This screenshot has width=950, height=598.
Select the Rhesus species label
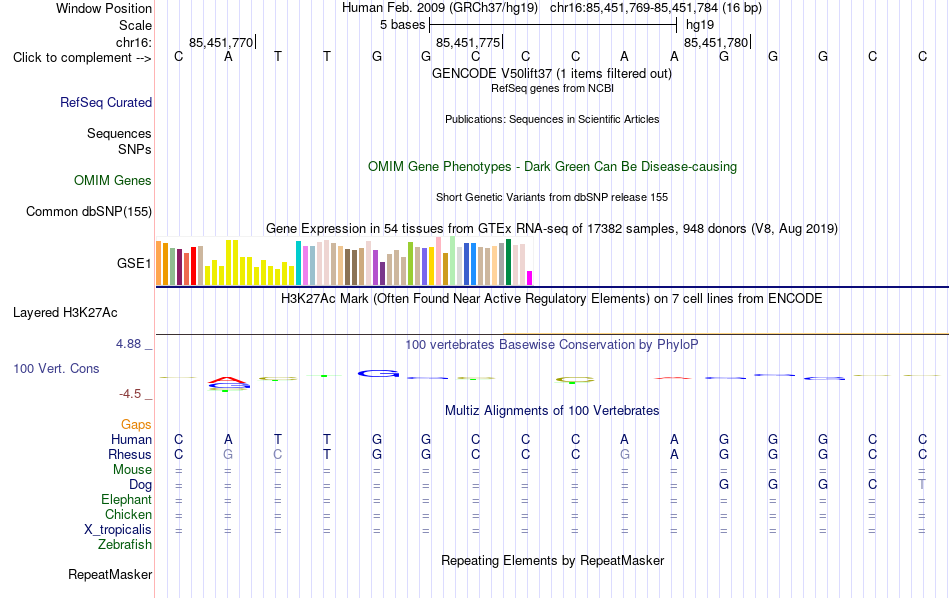coord(130,454)
